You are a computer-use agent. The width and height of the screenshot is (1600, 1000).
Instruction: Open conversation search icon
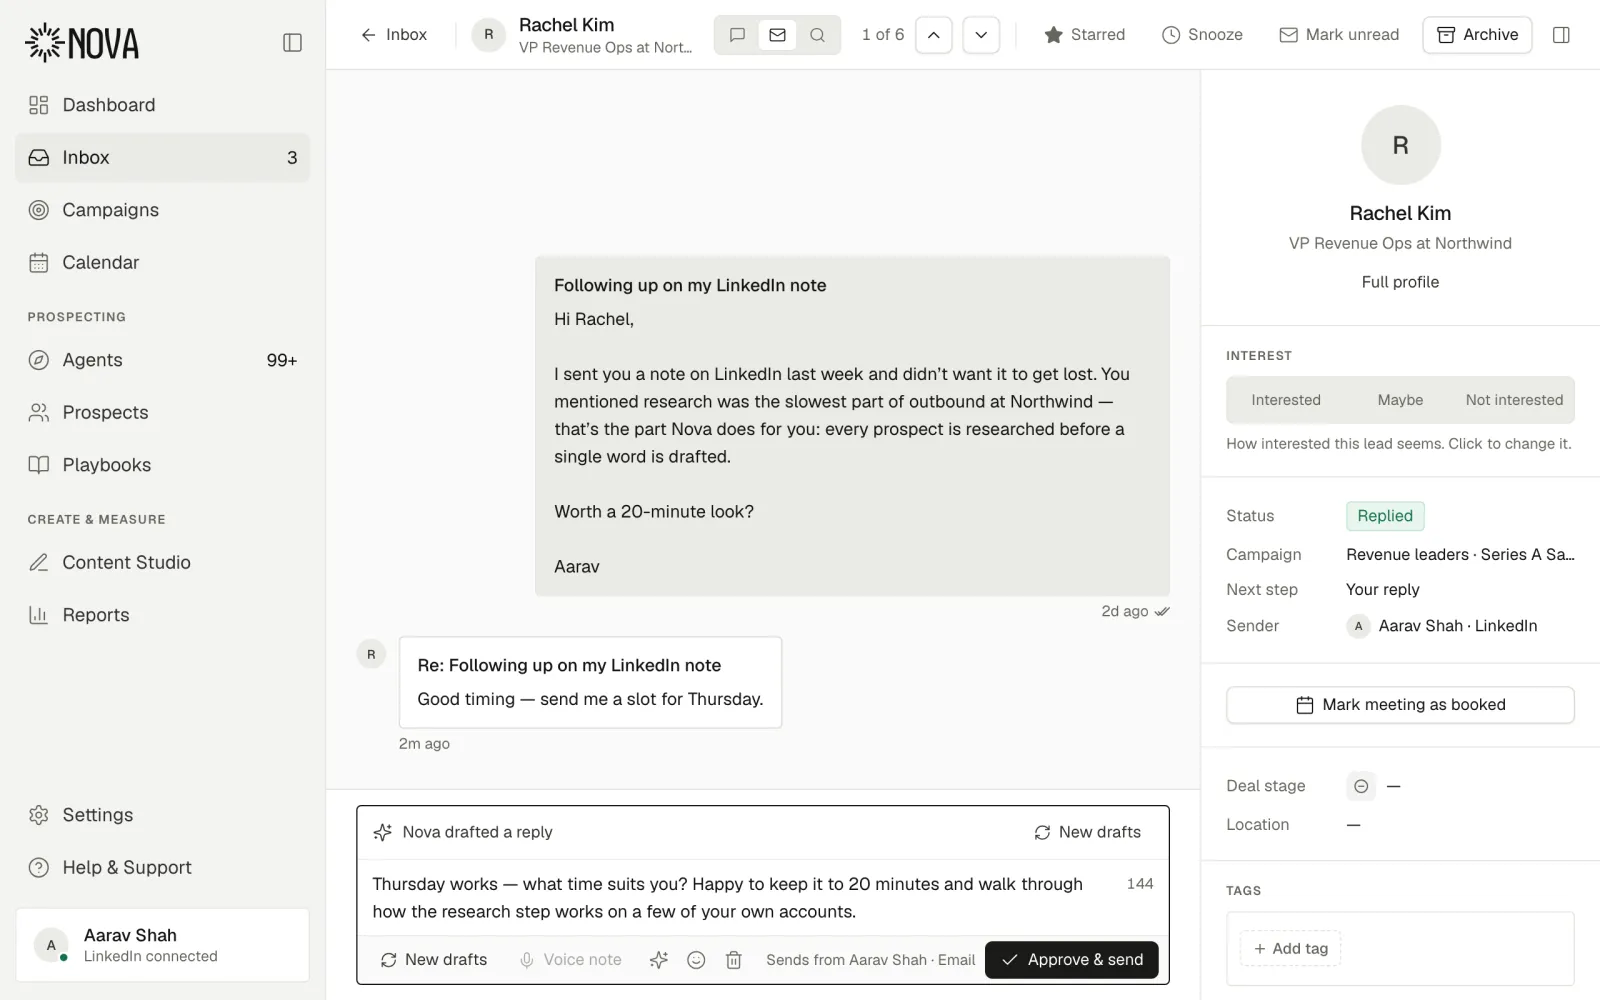tap(817, 35)
